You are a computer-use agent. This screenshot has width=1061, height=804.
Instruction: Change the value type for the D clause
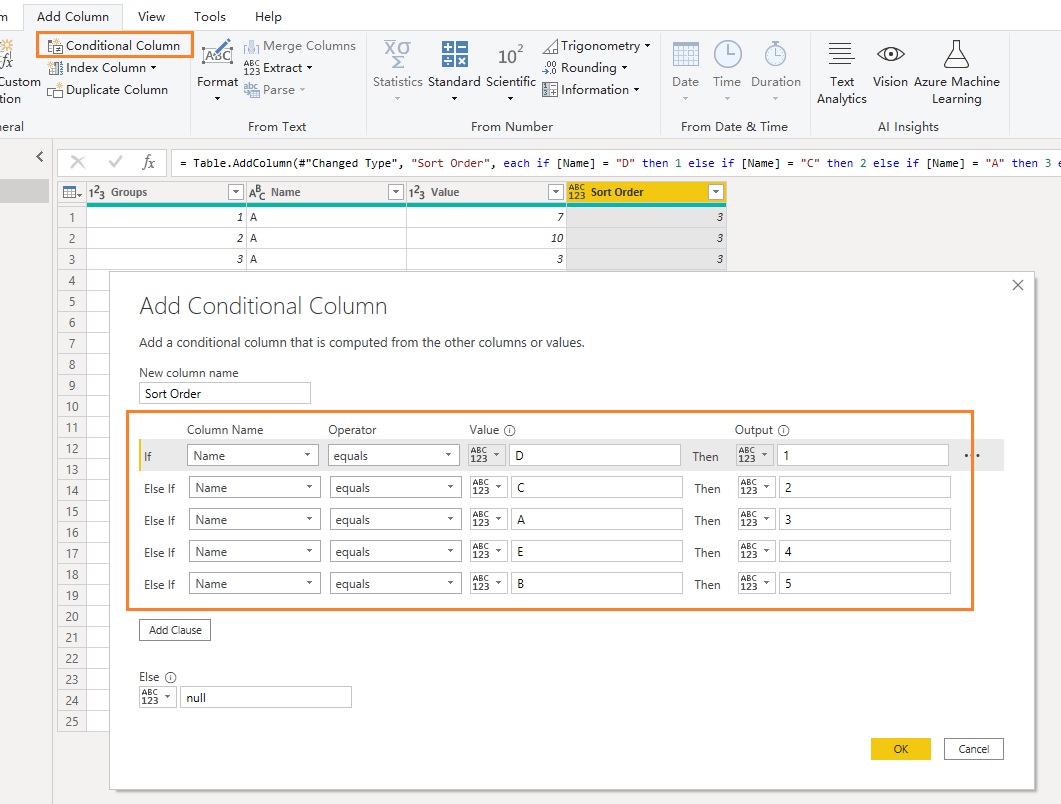click(487, 455)
